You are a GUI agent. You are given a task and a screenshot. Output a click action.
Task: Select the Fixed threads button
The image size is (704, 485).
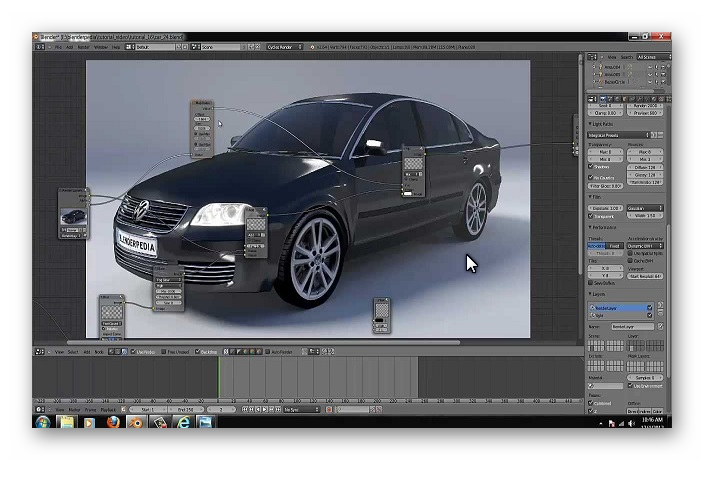[x=615, y=246]
